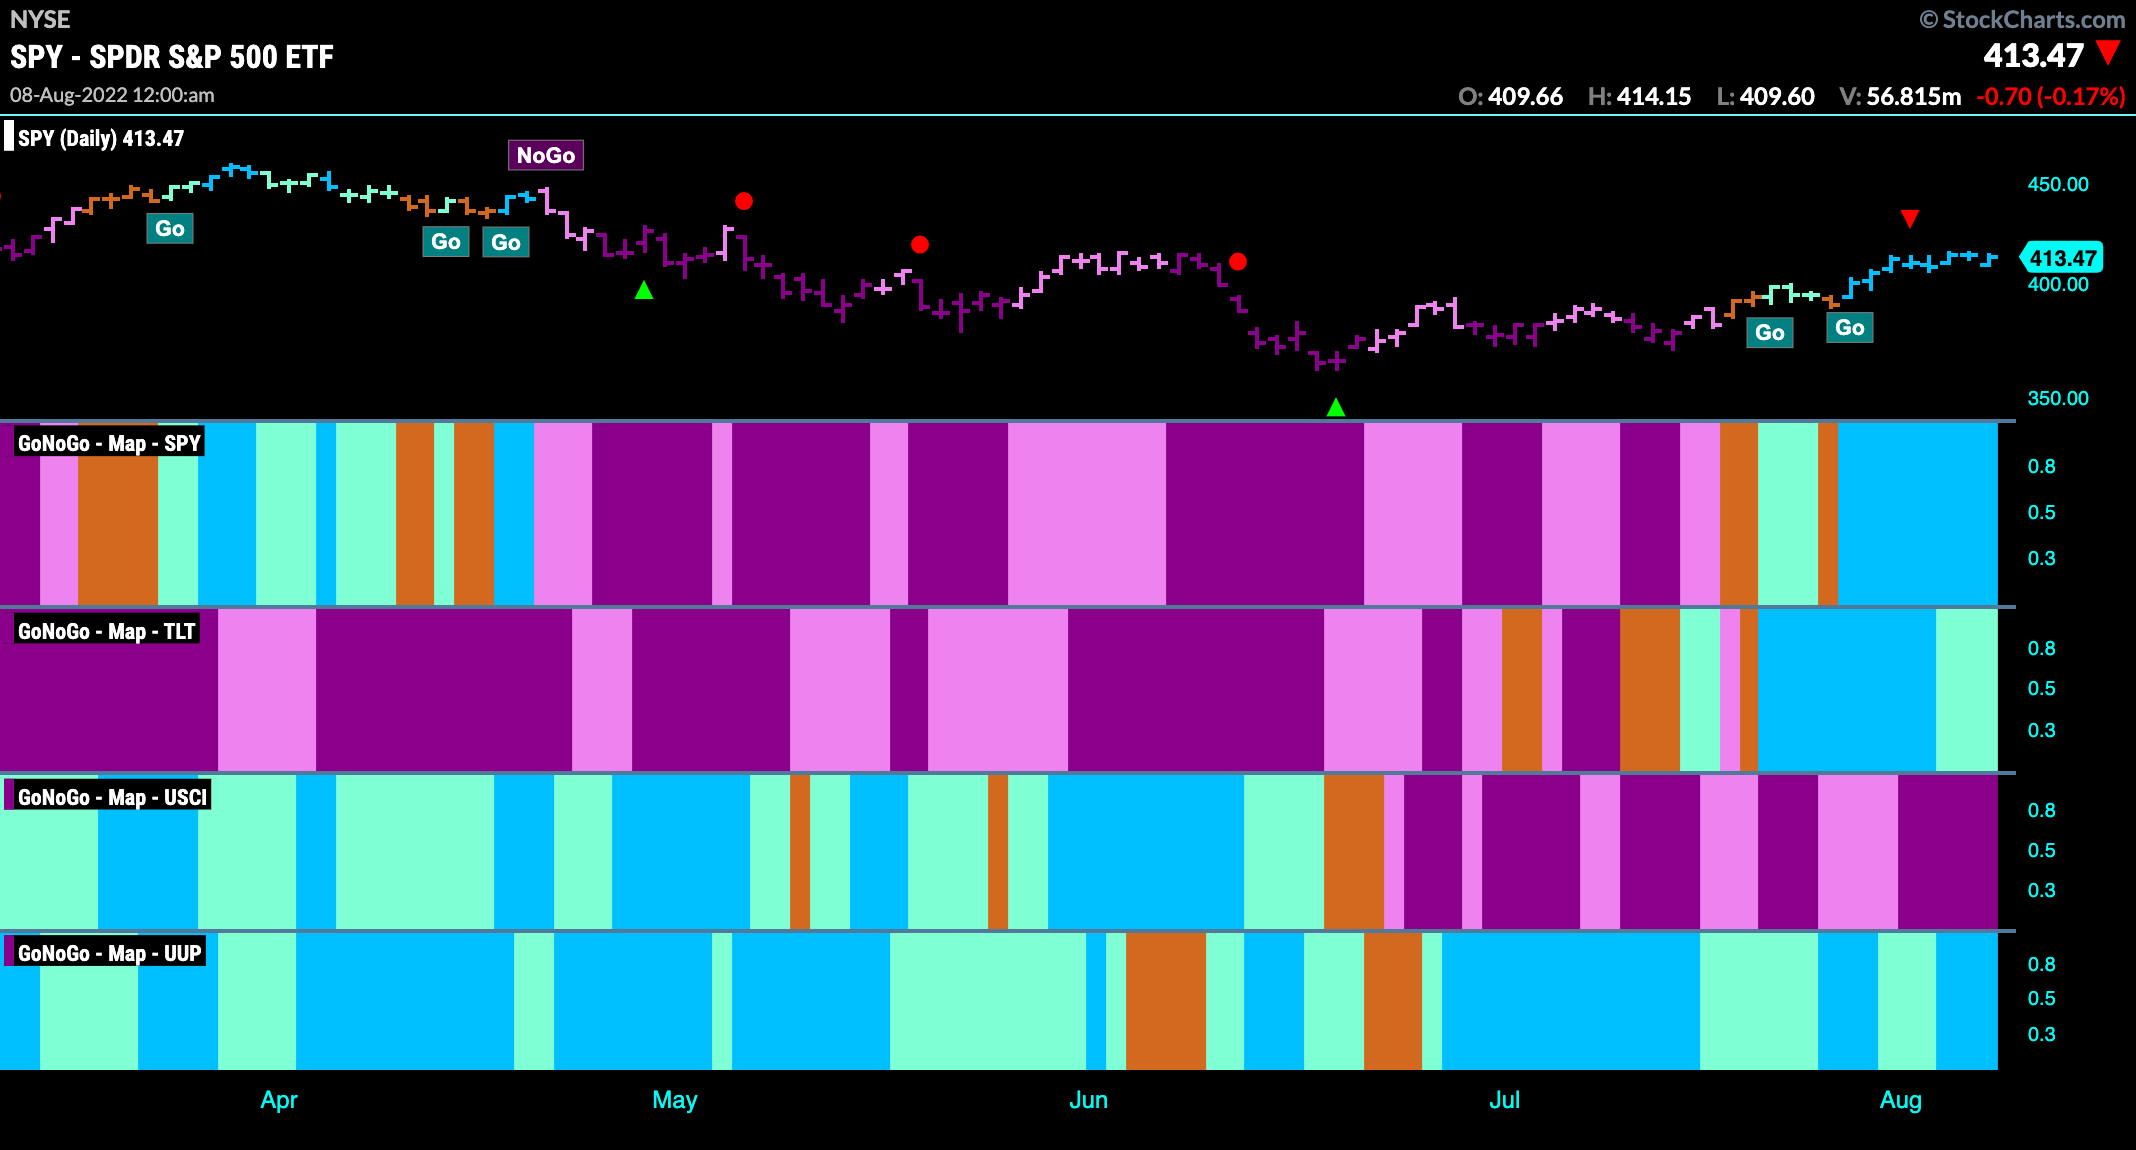Click the 0.8 axis label of USCI map
This screenshot has height=1150, width=2136.
[x=2041, y=810]
